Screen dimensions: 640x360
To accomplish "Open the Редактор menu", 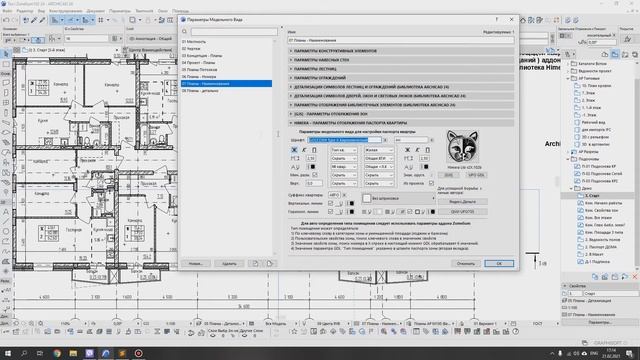I will coord(25,11).
